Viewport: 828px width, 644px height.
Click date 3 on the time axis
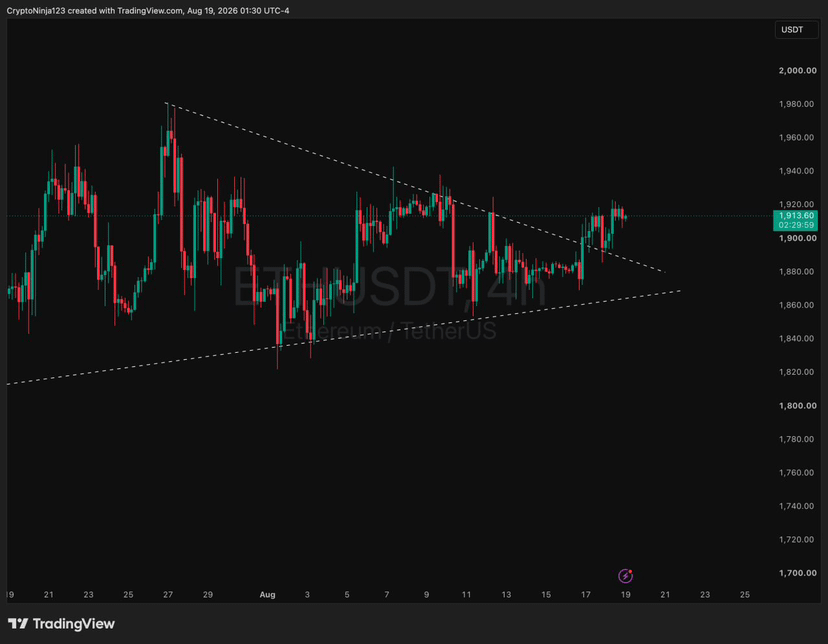[307, 594]
